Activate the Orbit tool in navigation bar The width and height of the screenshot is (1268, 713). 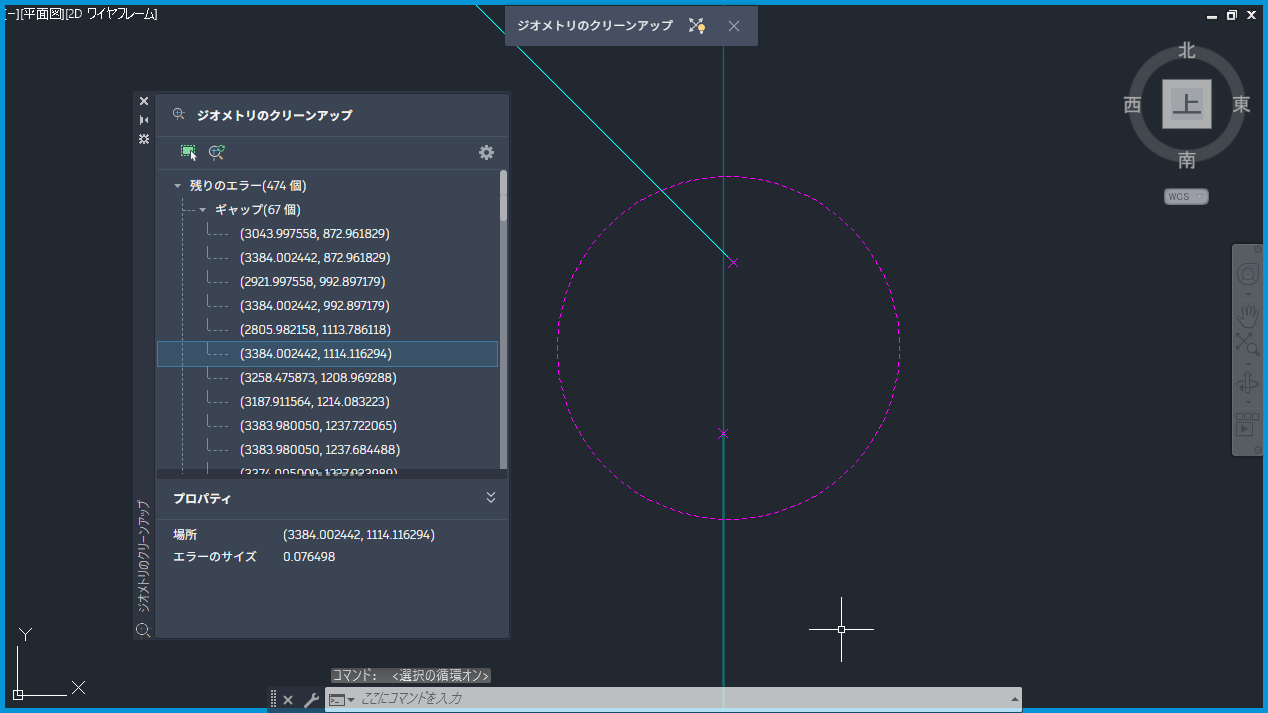tap(1248, 383)
